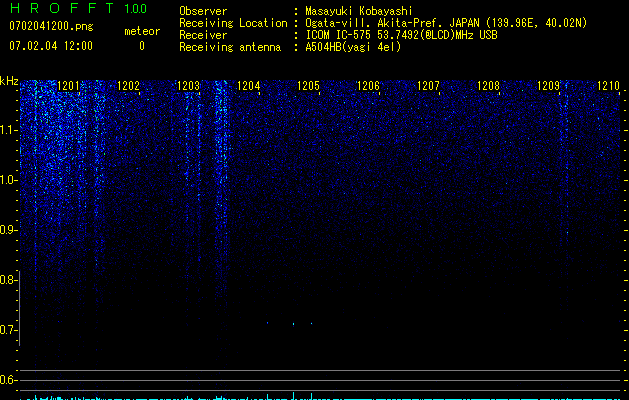This screenshot has height=400, width=629.
Task: Click the ICOM IC-575 receiver text
Action: pyautogui.click(x=401, y=35)
